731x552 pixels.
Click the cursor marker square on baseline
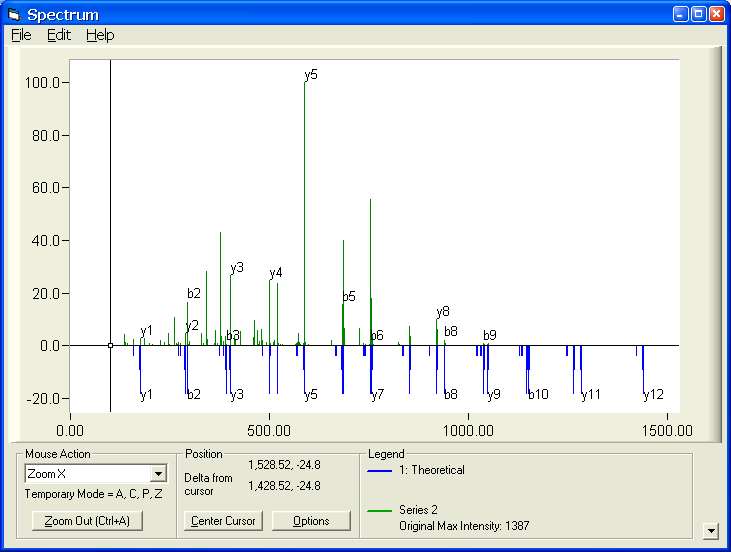click(x=110, y=345)
